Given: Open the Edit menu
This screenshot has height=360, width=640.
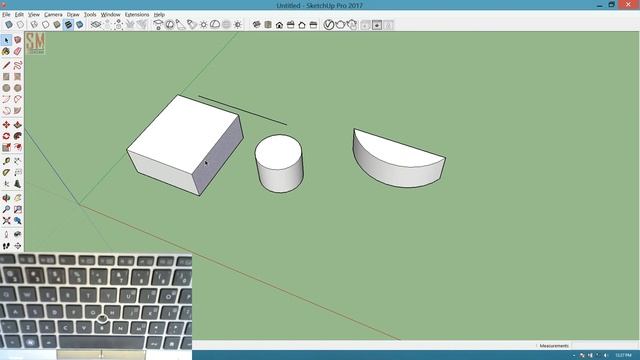Looking at the screenshot, I should 19,14.
